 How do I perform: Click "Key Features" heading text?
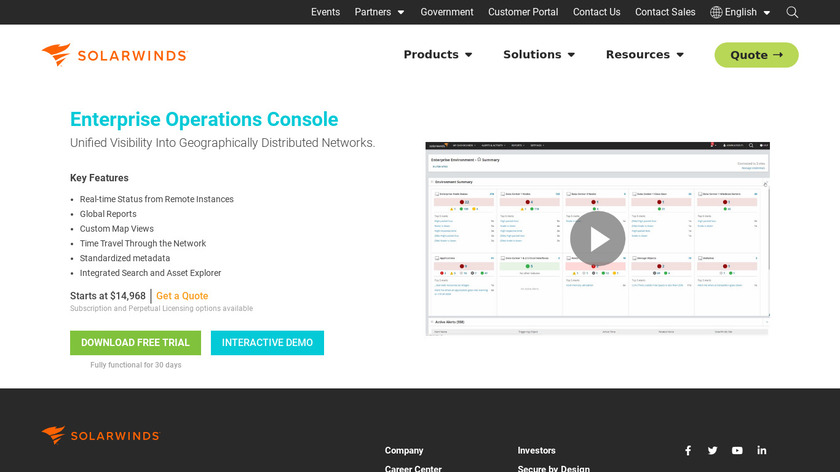point(99,178)
